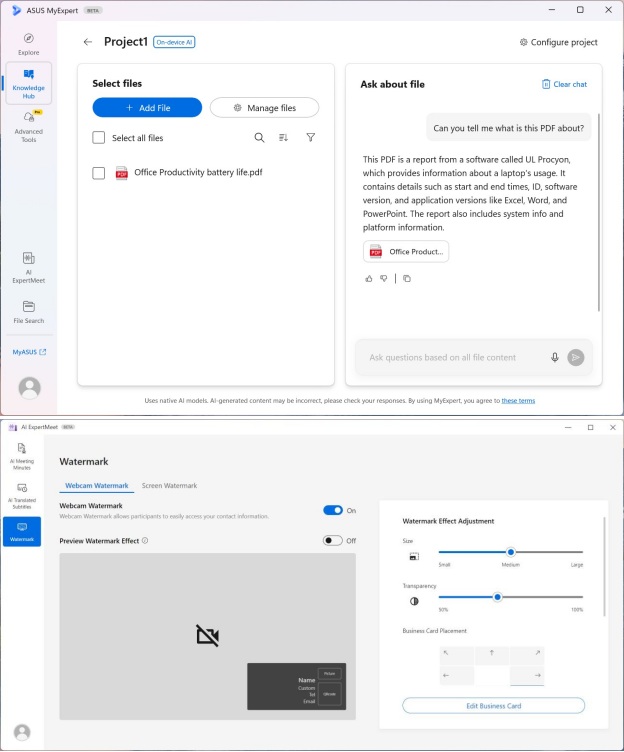This screenshot has width=624, height=752.
Task: Go back from Project1 using the arrow
Action: tap(88, 42)
